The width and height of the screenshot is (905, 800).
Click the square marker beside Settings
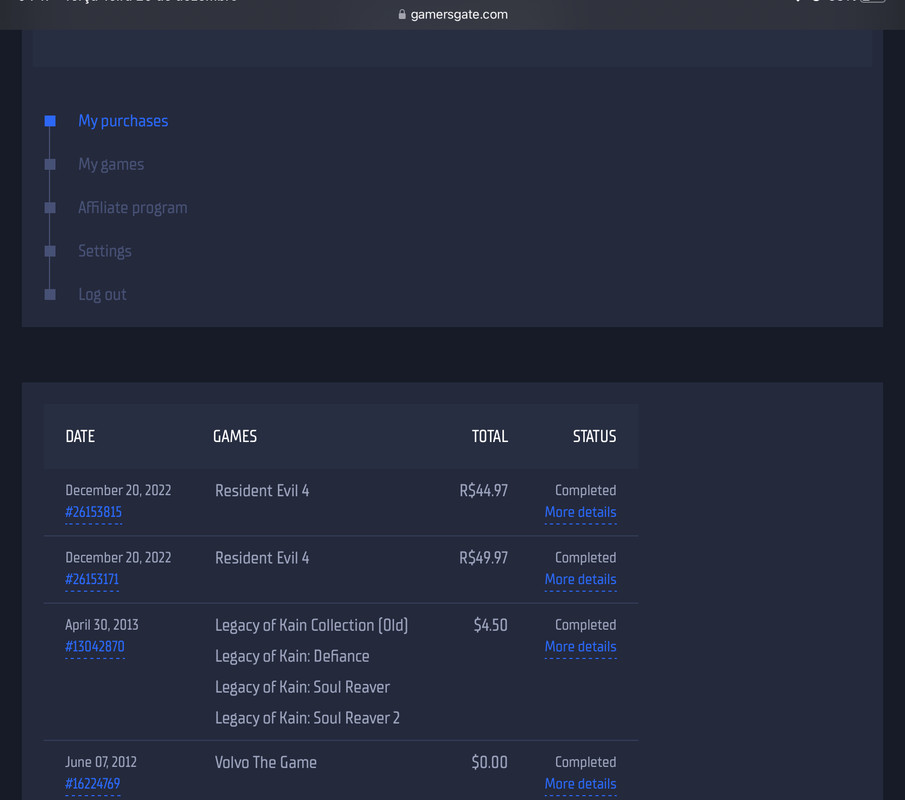(x=50, y=251)
